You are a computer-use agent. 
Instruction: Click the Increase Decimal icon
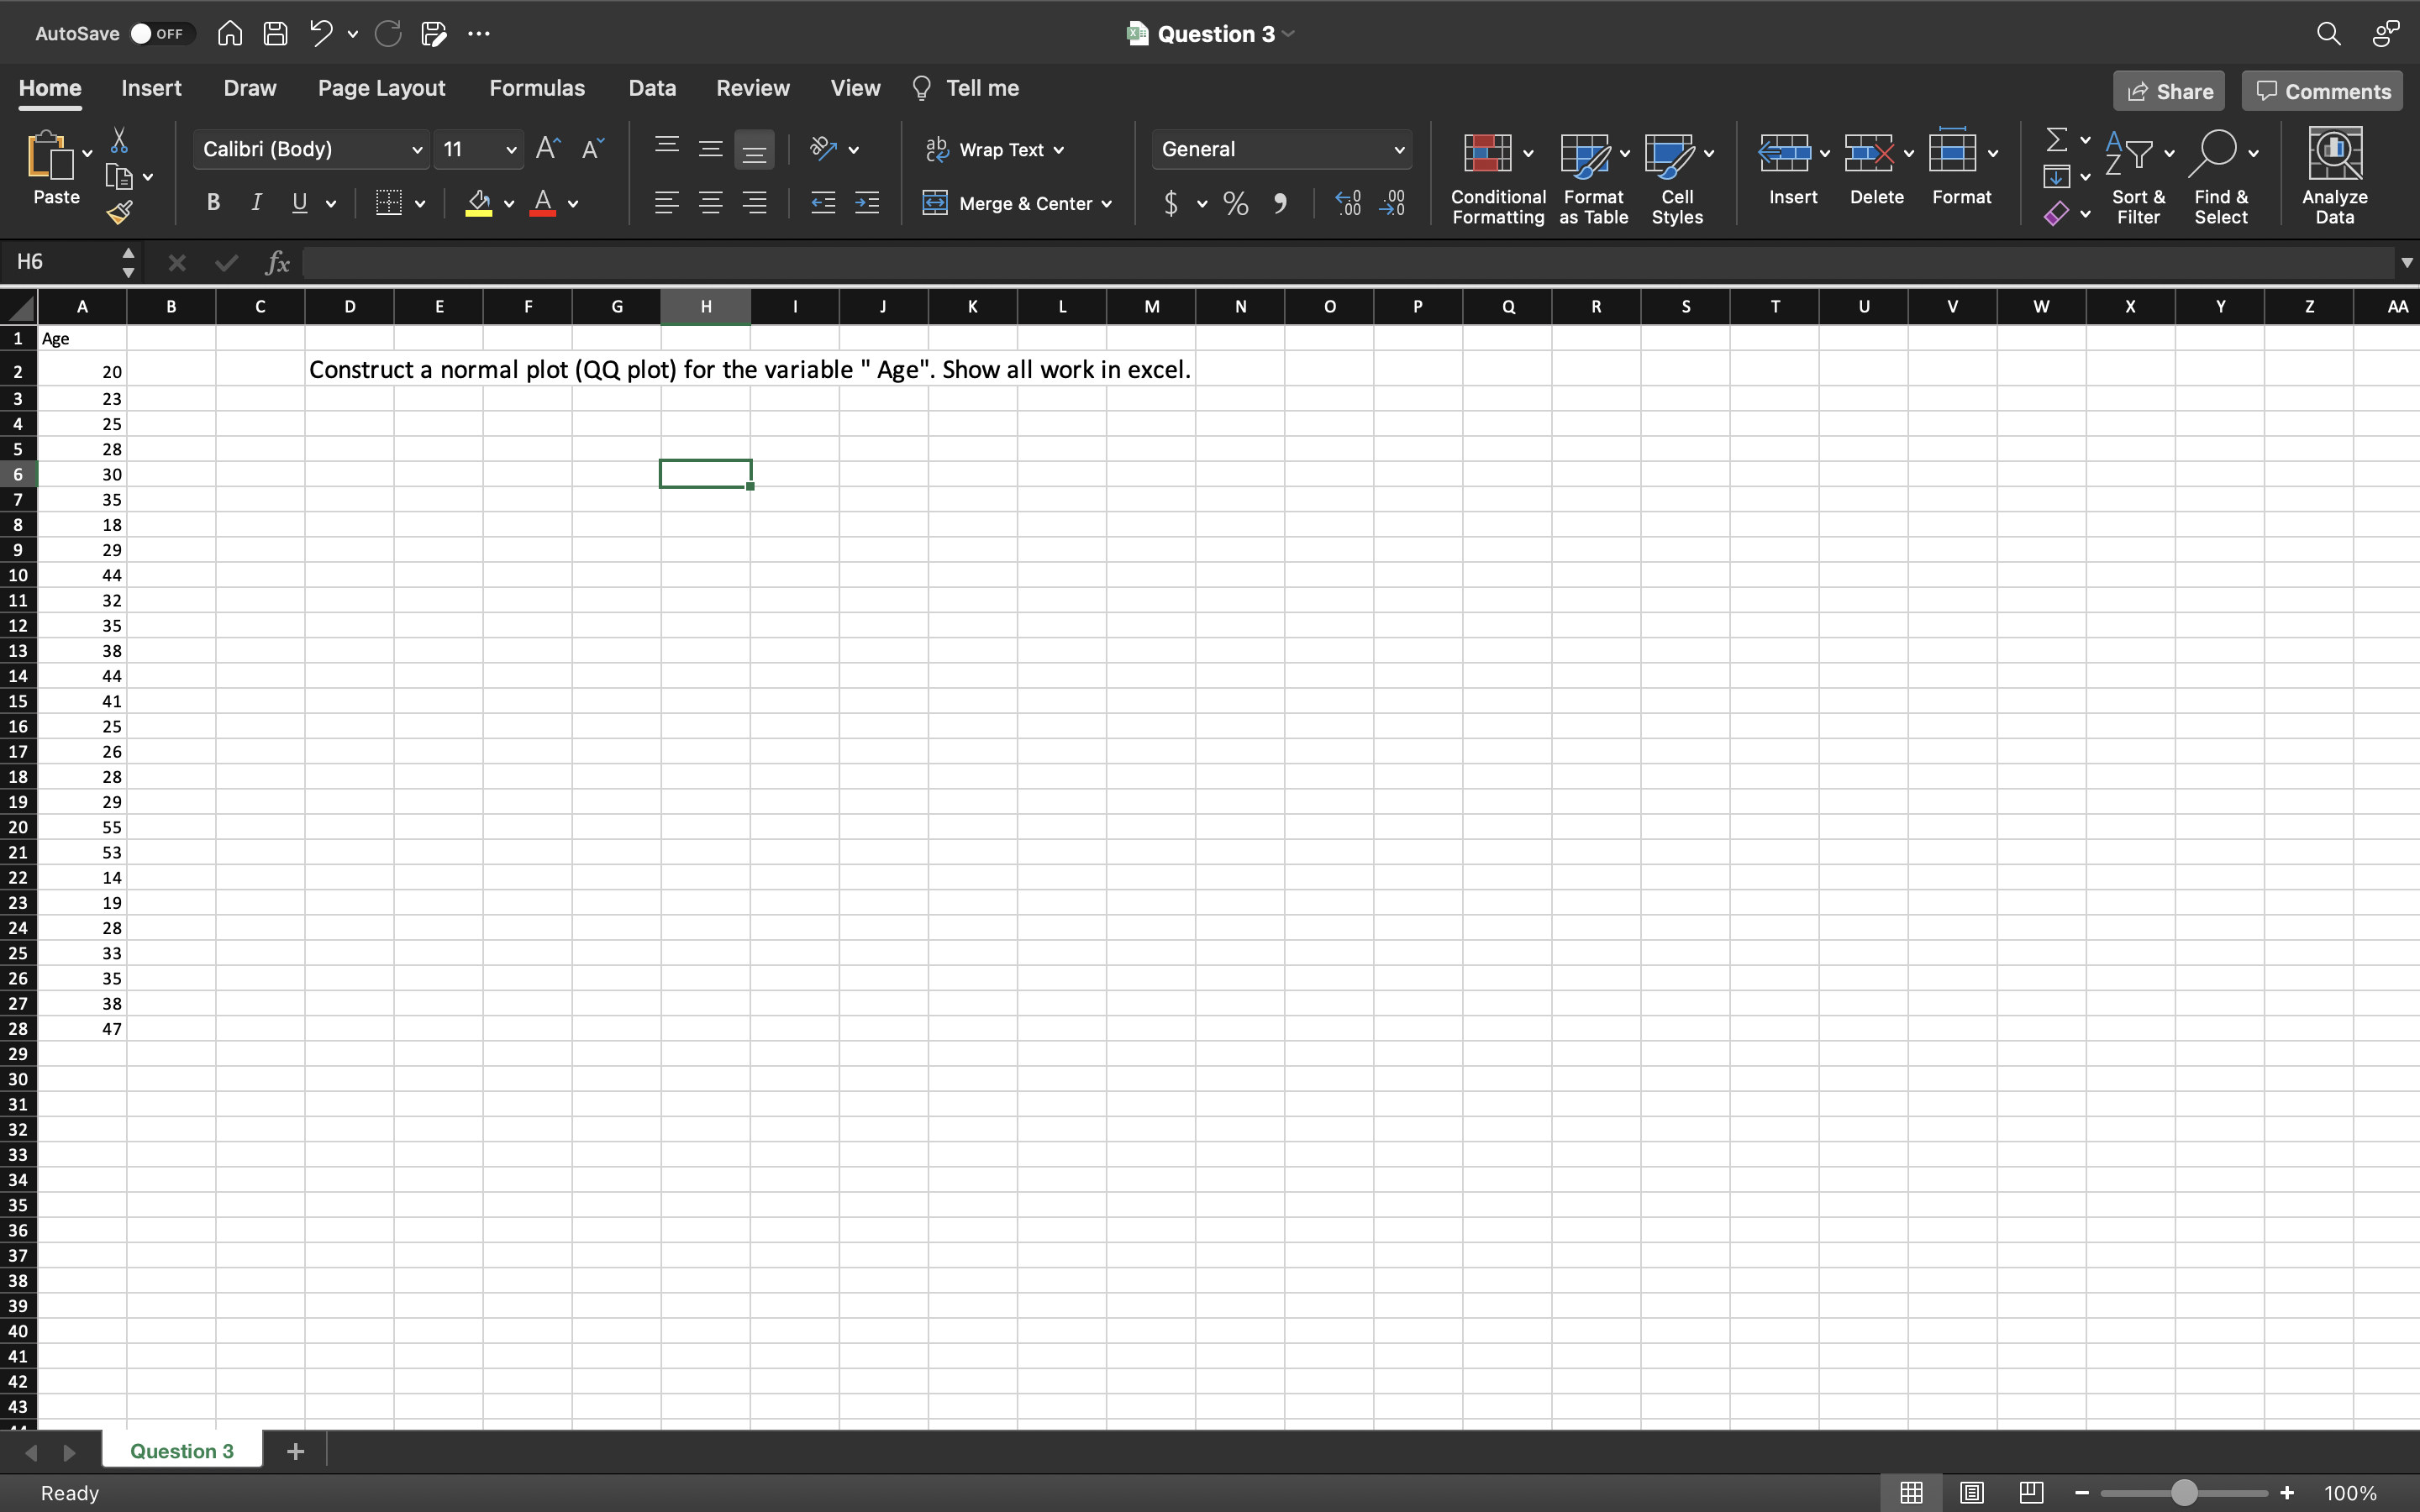pos(1347,203)
